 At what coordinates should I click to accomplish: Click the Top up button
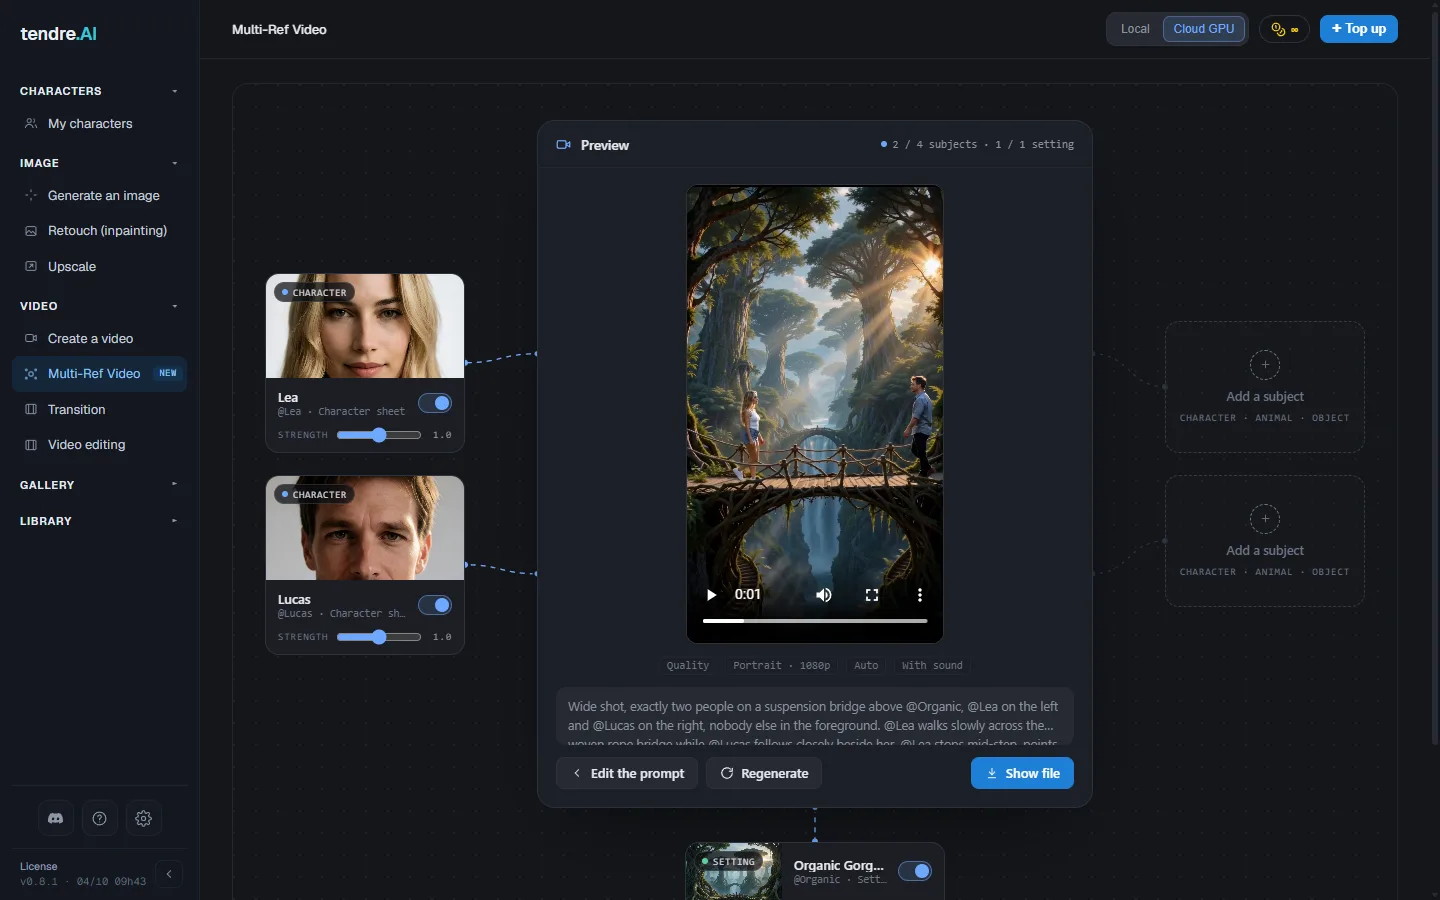1358,29
